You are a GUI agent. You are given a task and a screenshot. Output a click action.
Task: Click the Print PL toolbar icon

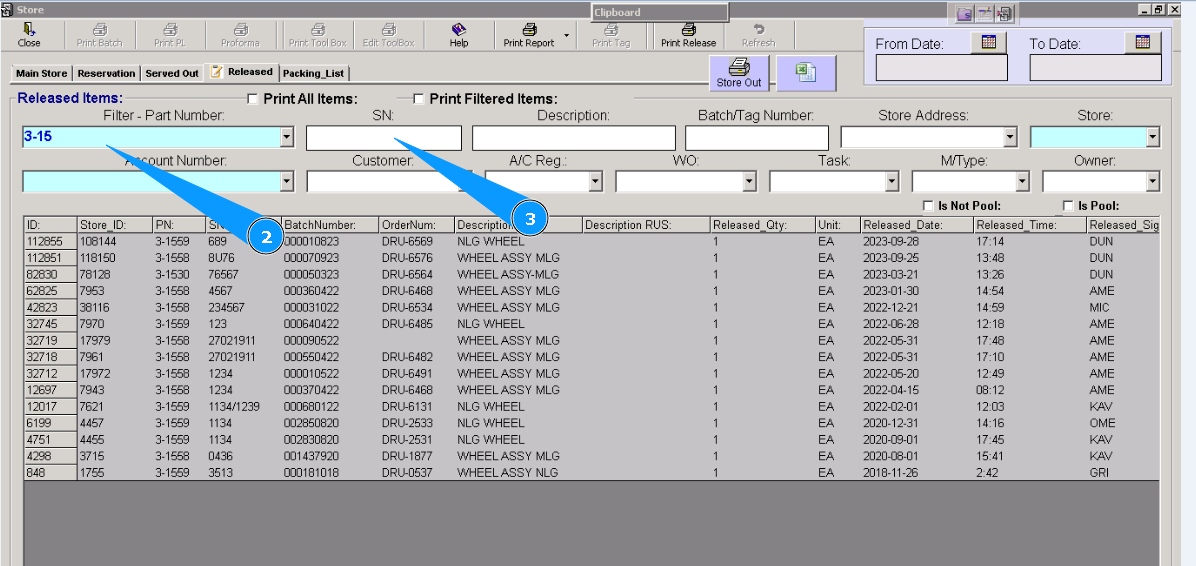169,35
